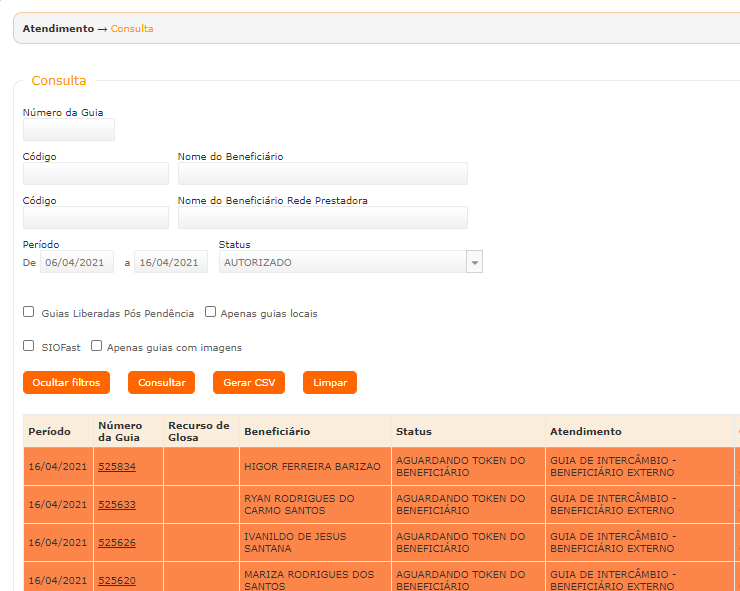Viewport: 740px width, 591px height.
Task: Export results with Gerar CSV button
Action: pos(249,382)
